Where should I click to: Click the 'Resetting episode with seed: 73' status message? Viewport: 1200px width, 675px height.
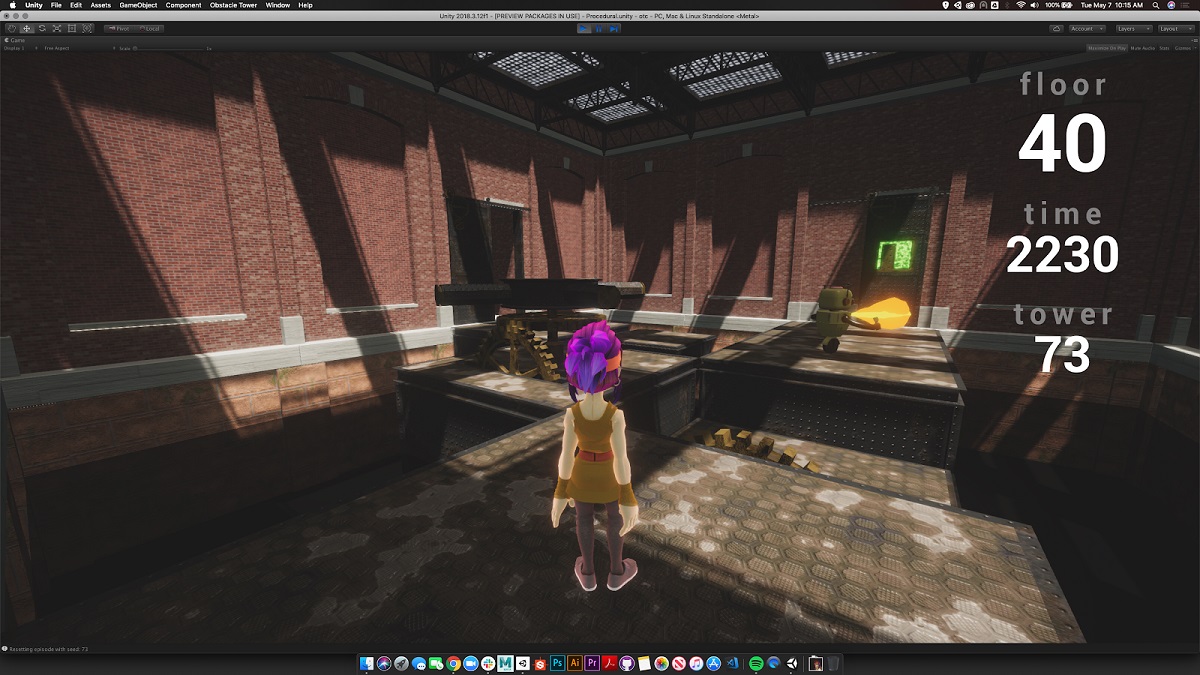click(49, 649)
